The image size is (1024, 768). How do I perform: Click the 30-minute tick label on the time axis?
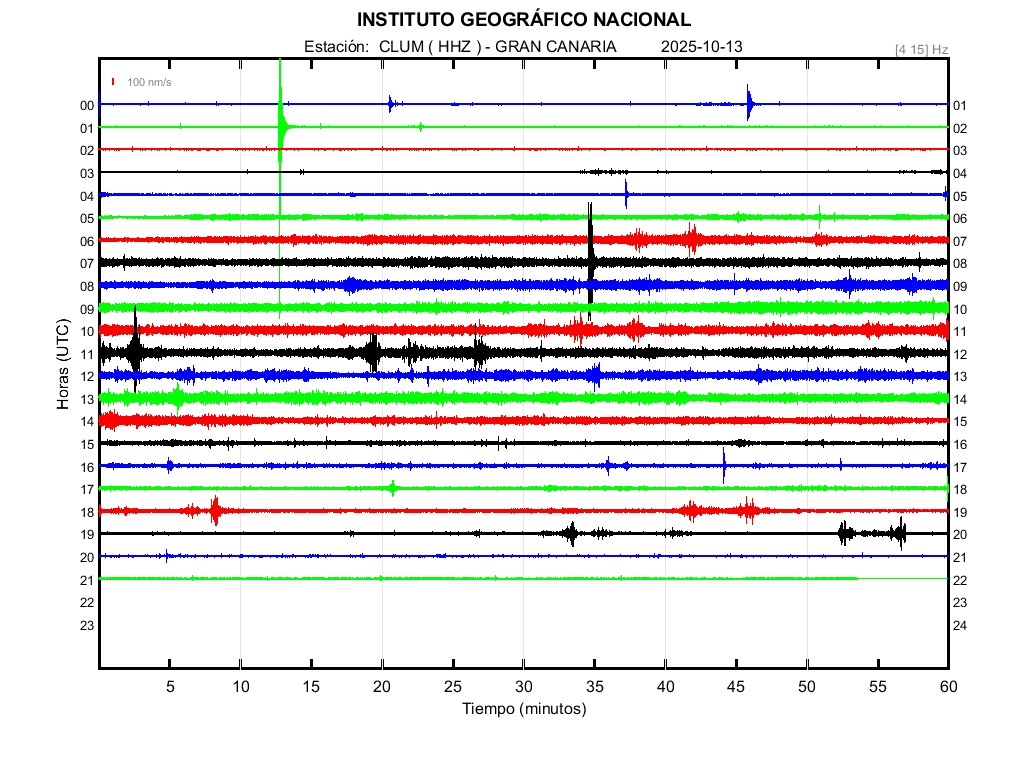[x=523, y=686]
